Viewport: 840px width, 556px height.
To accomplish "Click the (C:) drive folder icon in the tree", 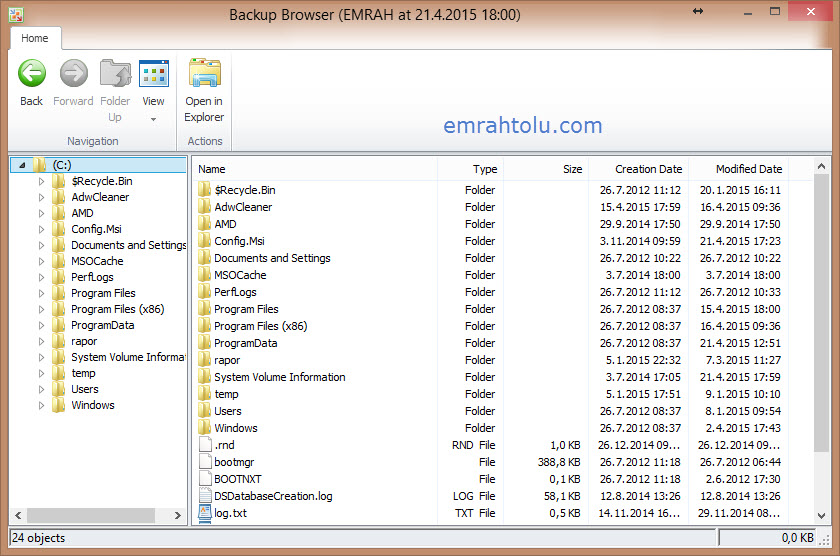I will point(40,165).
